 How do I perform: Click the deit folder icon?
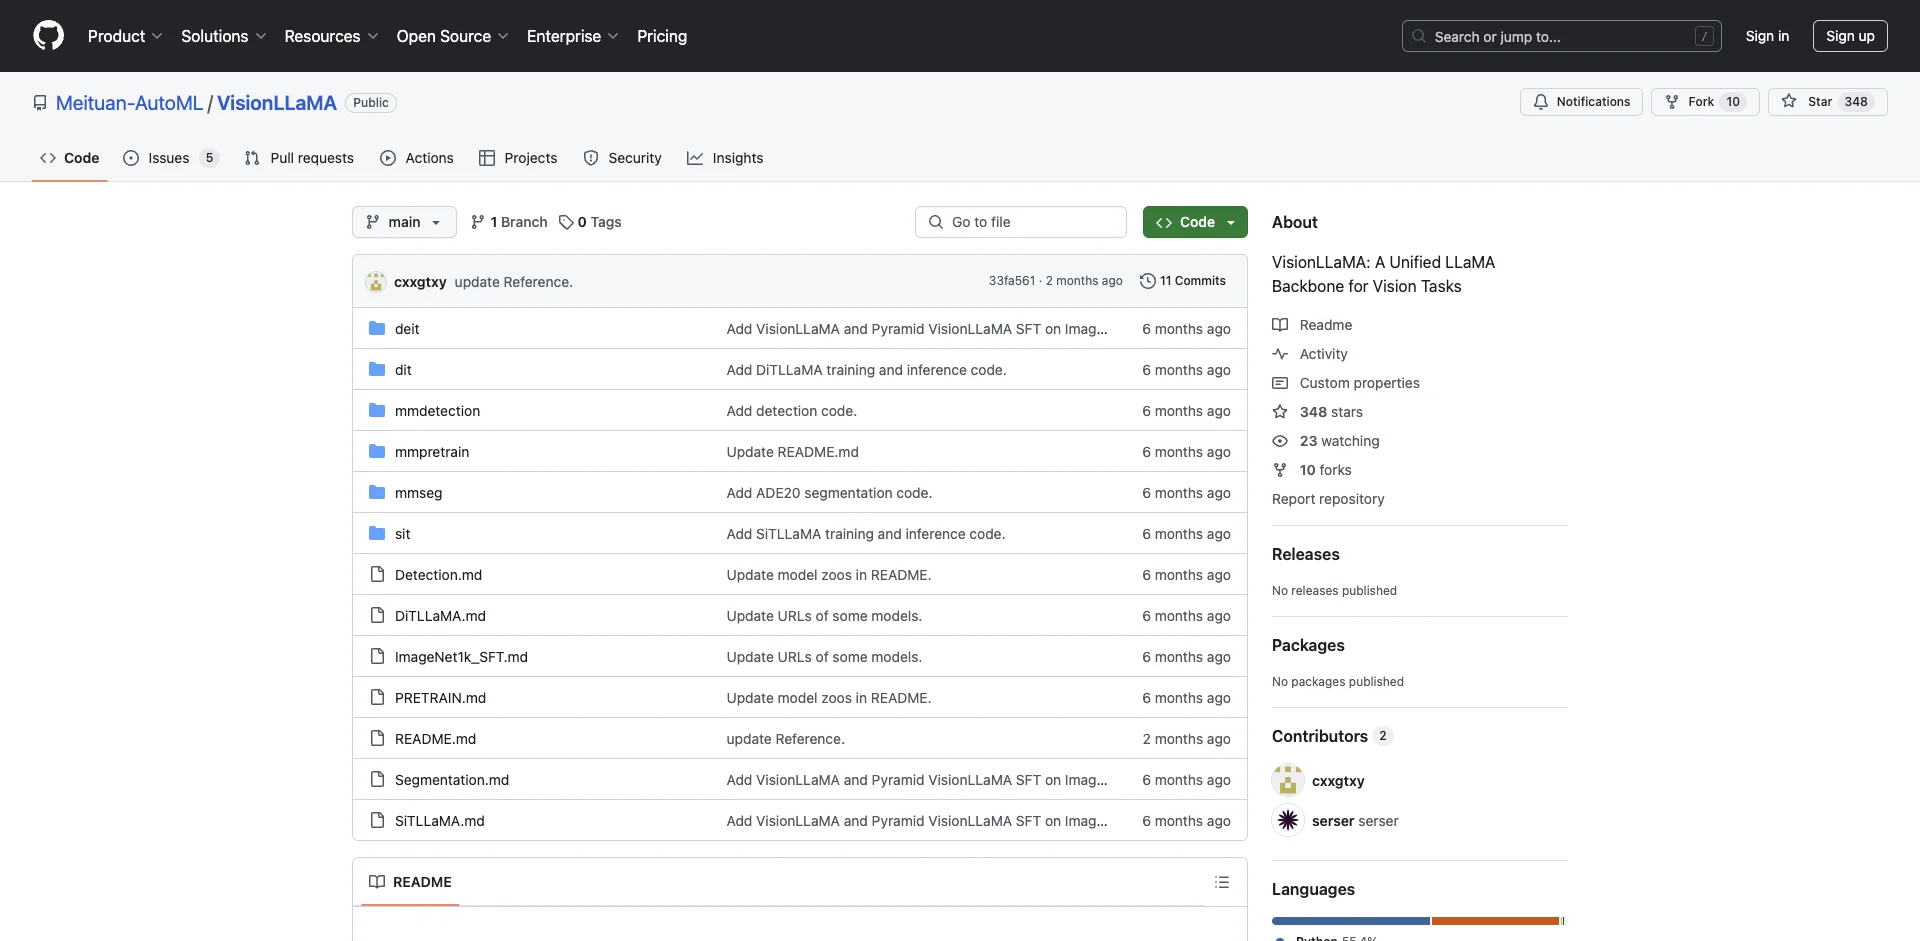(x=377, y=328)
